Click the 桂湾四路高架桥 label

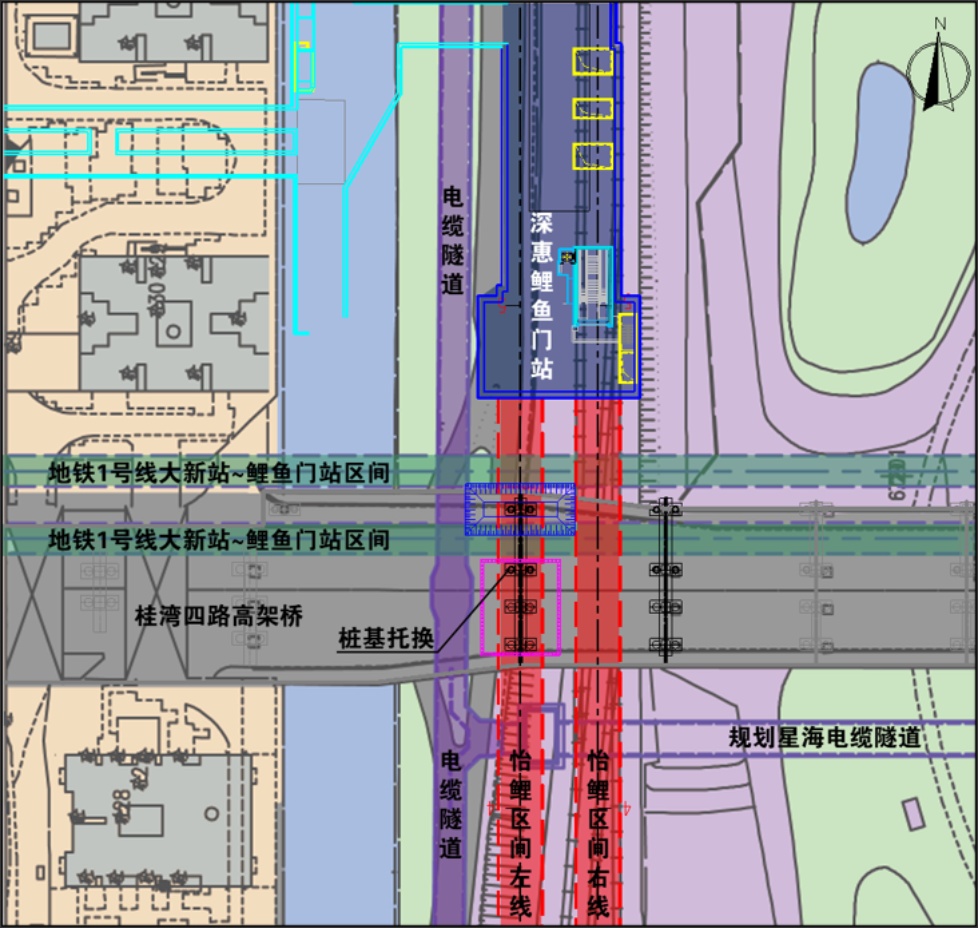pyautogui.click(x=219, y=616)
